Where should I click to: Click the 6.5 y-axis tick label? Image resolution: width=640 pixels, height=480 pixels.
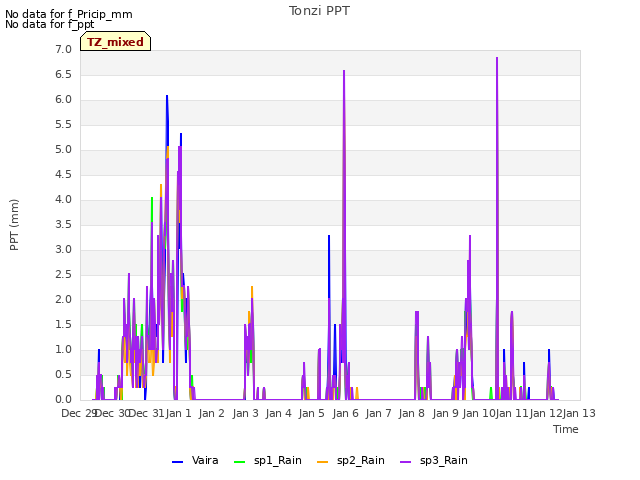(63, 75)
